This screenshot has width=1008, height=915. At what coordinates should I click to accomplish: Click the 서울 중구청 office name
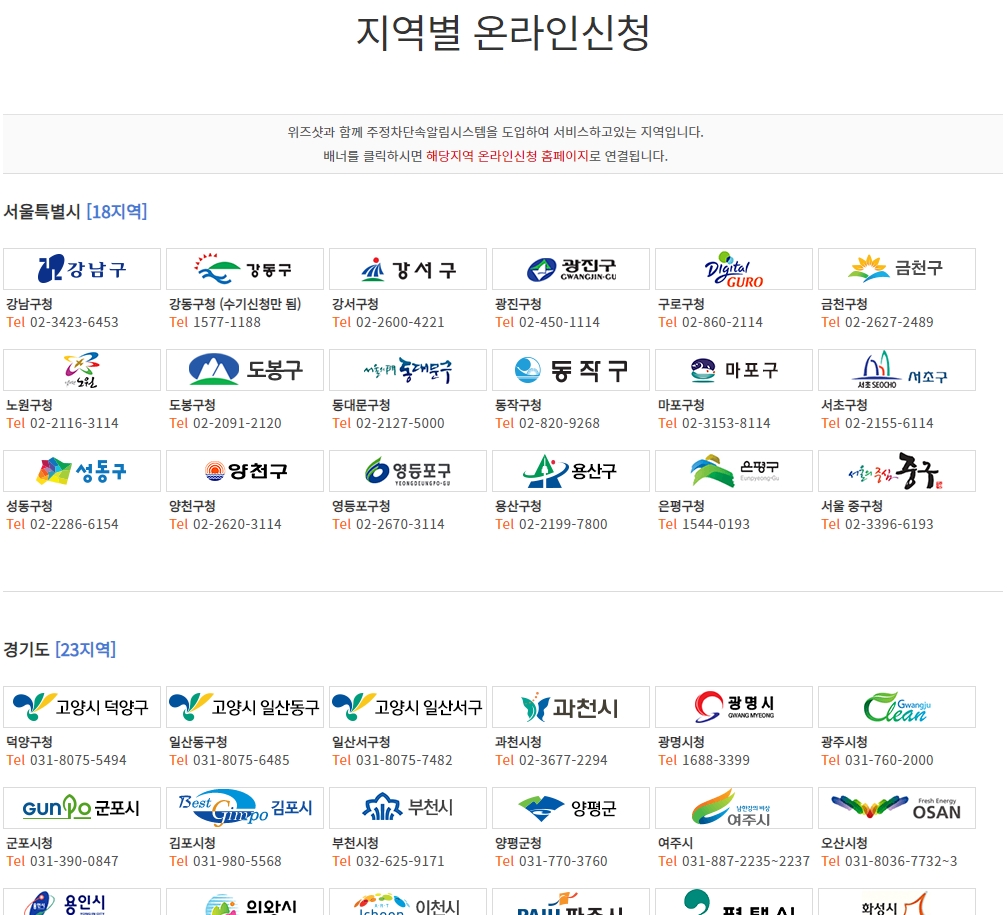click(x=852, y=506)
